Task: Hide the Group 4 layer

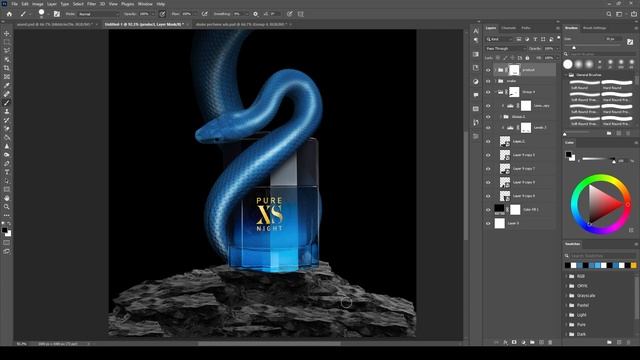Action: click(x=488, y=92)
